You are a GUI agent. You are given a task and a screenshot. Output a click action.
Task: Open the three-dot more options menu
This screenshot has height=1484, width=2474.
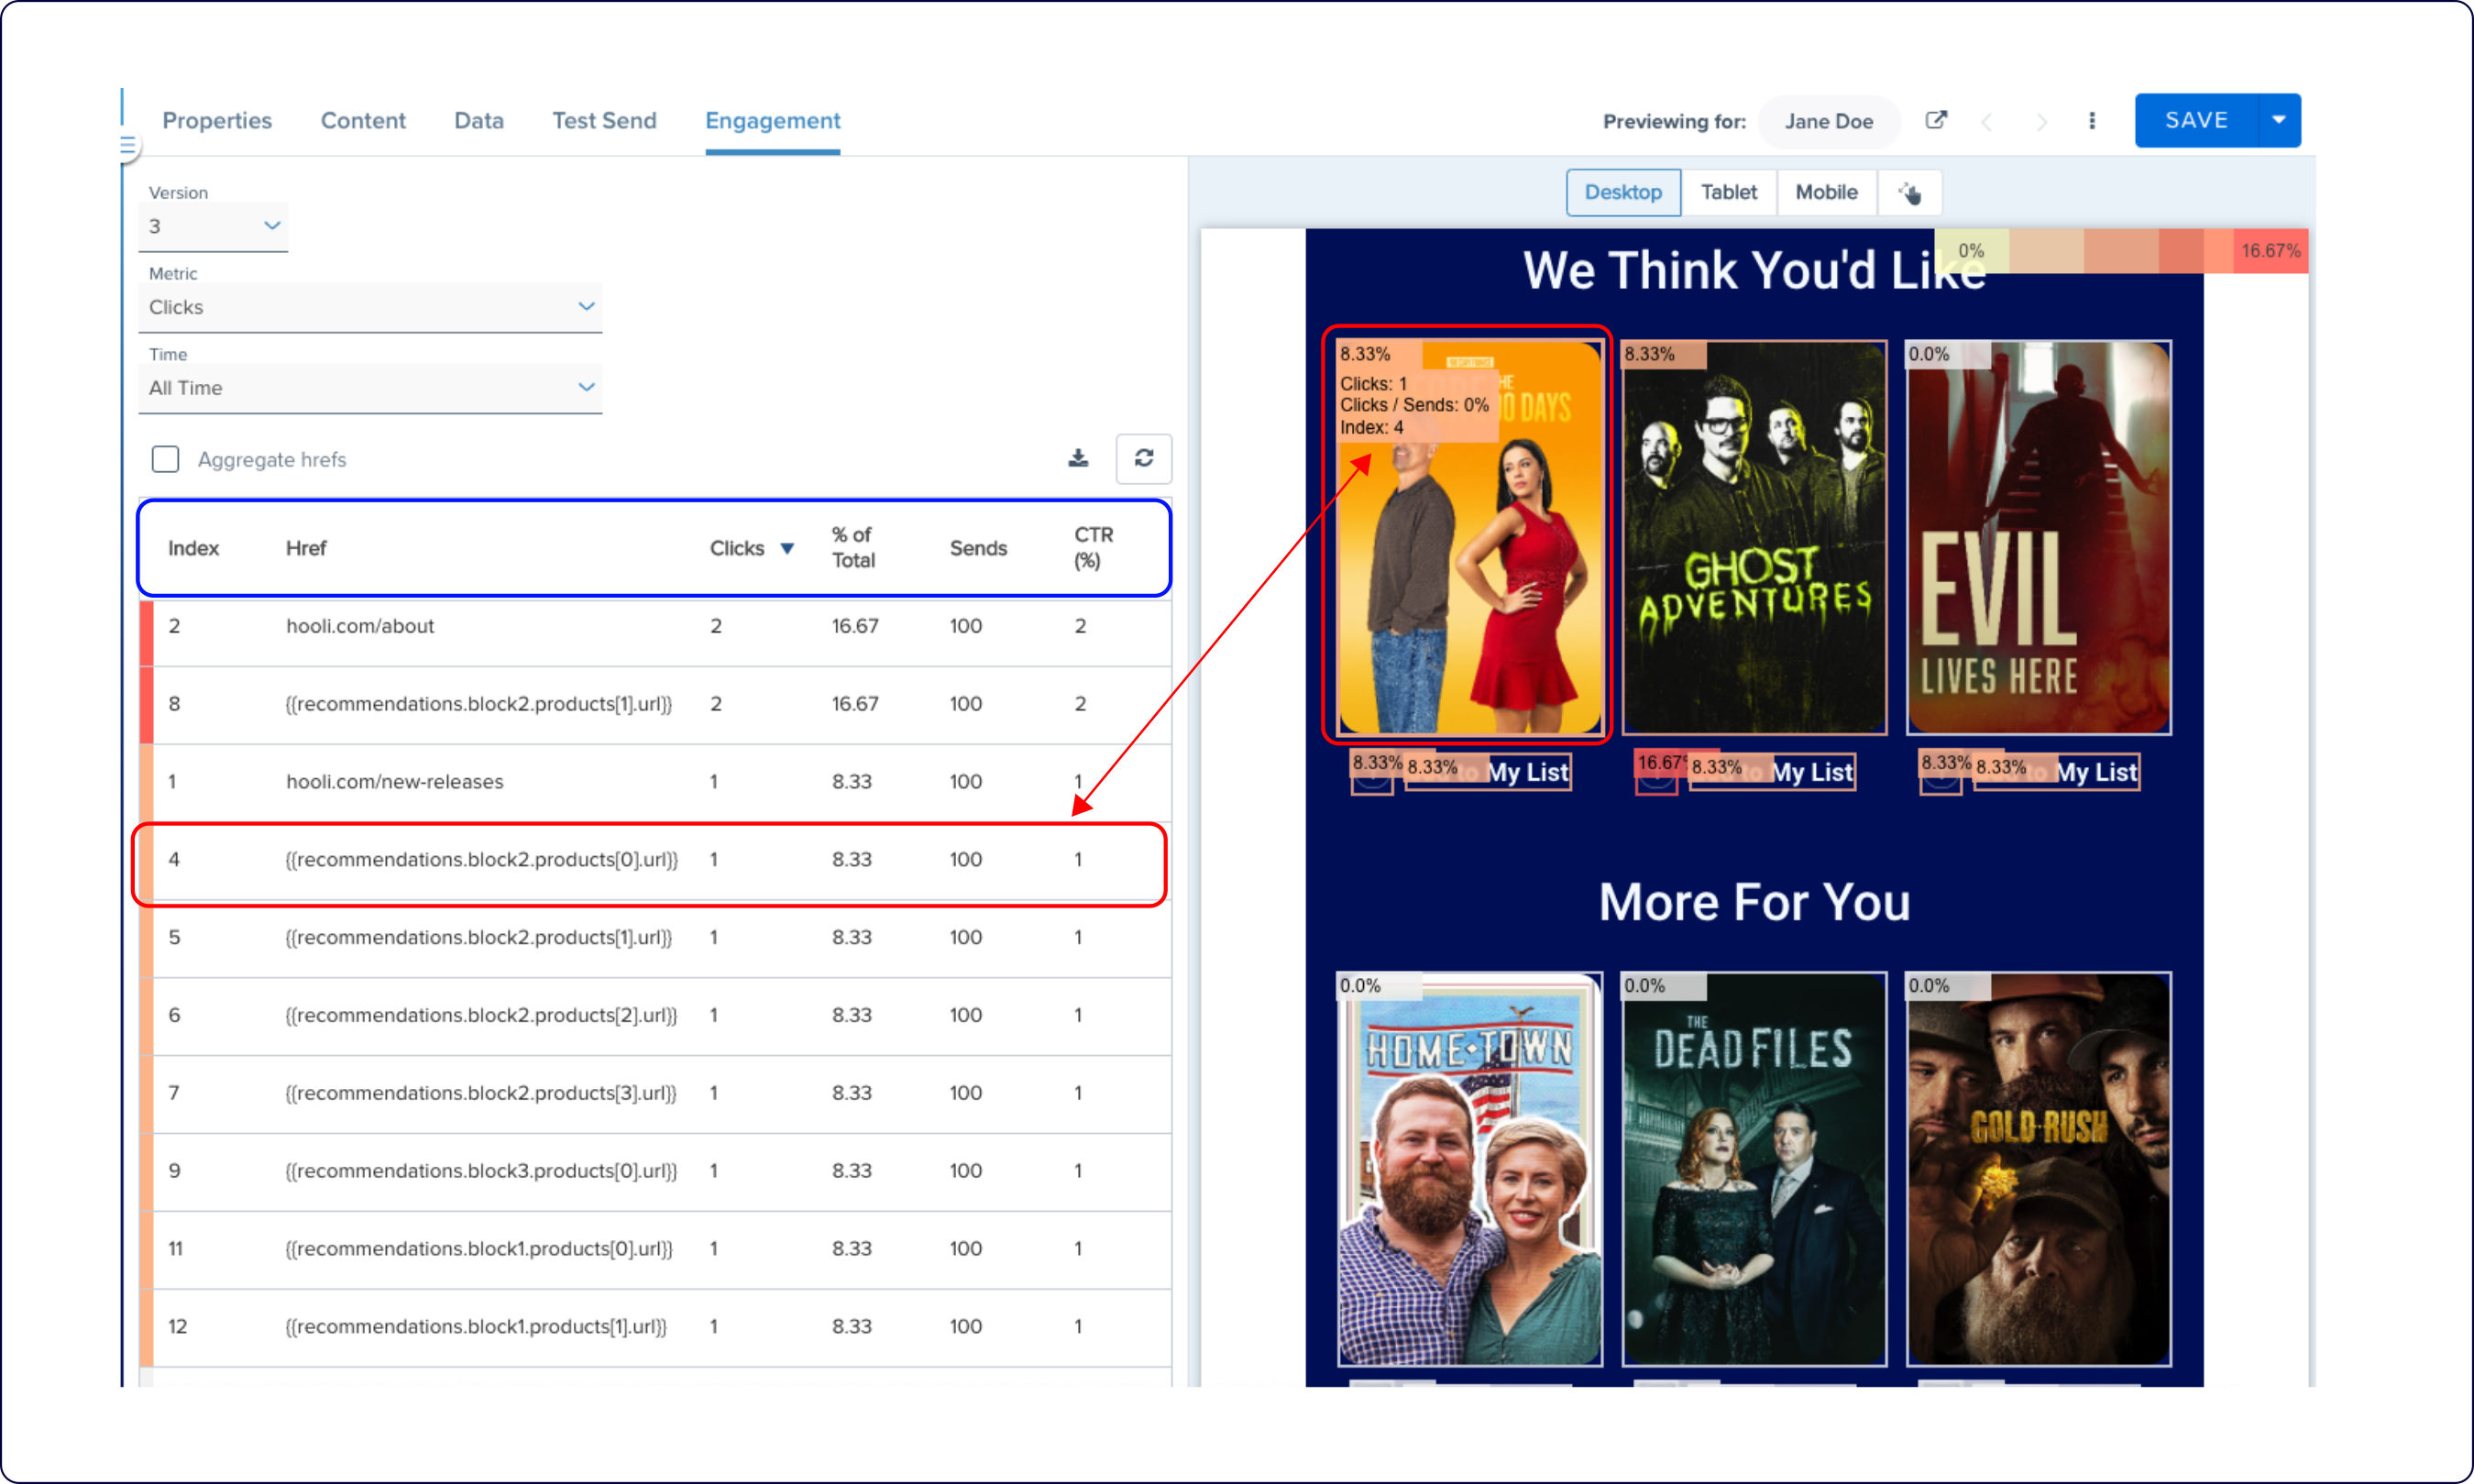[x=2092, y=121]
